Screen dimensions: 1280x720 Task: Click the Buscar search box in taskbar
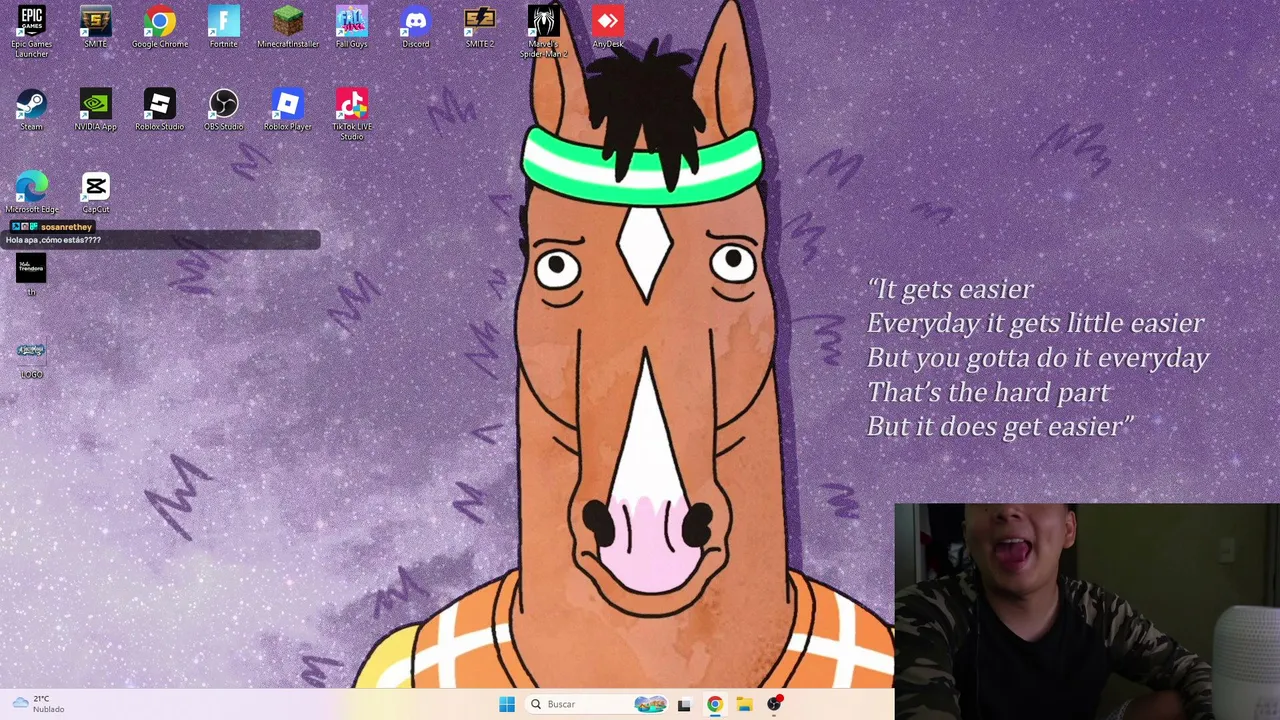(597, 704)
